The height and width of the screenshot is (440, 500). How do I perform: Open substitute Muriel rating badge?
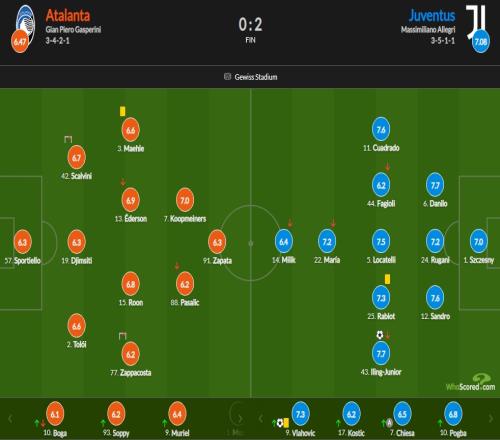pos(177,414)
